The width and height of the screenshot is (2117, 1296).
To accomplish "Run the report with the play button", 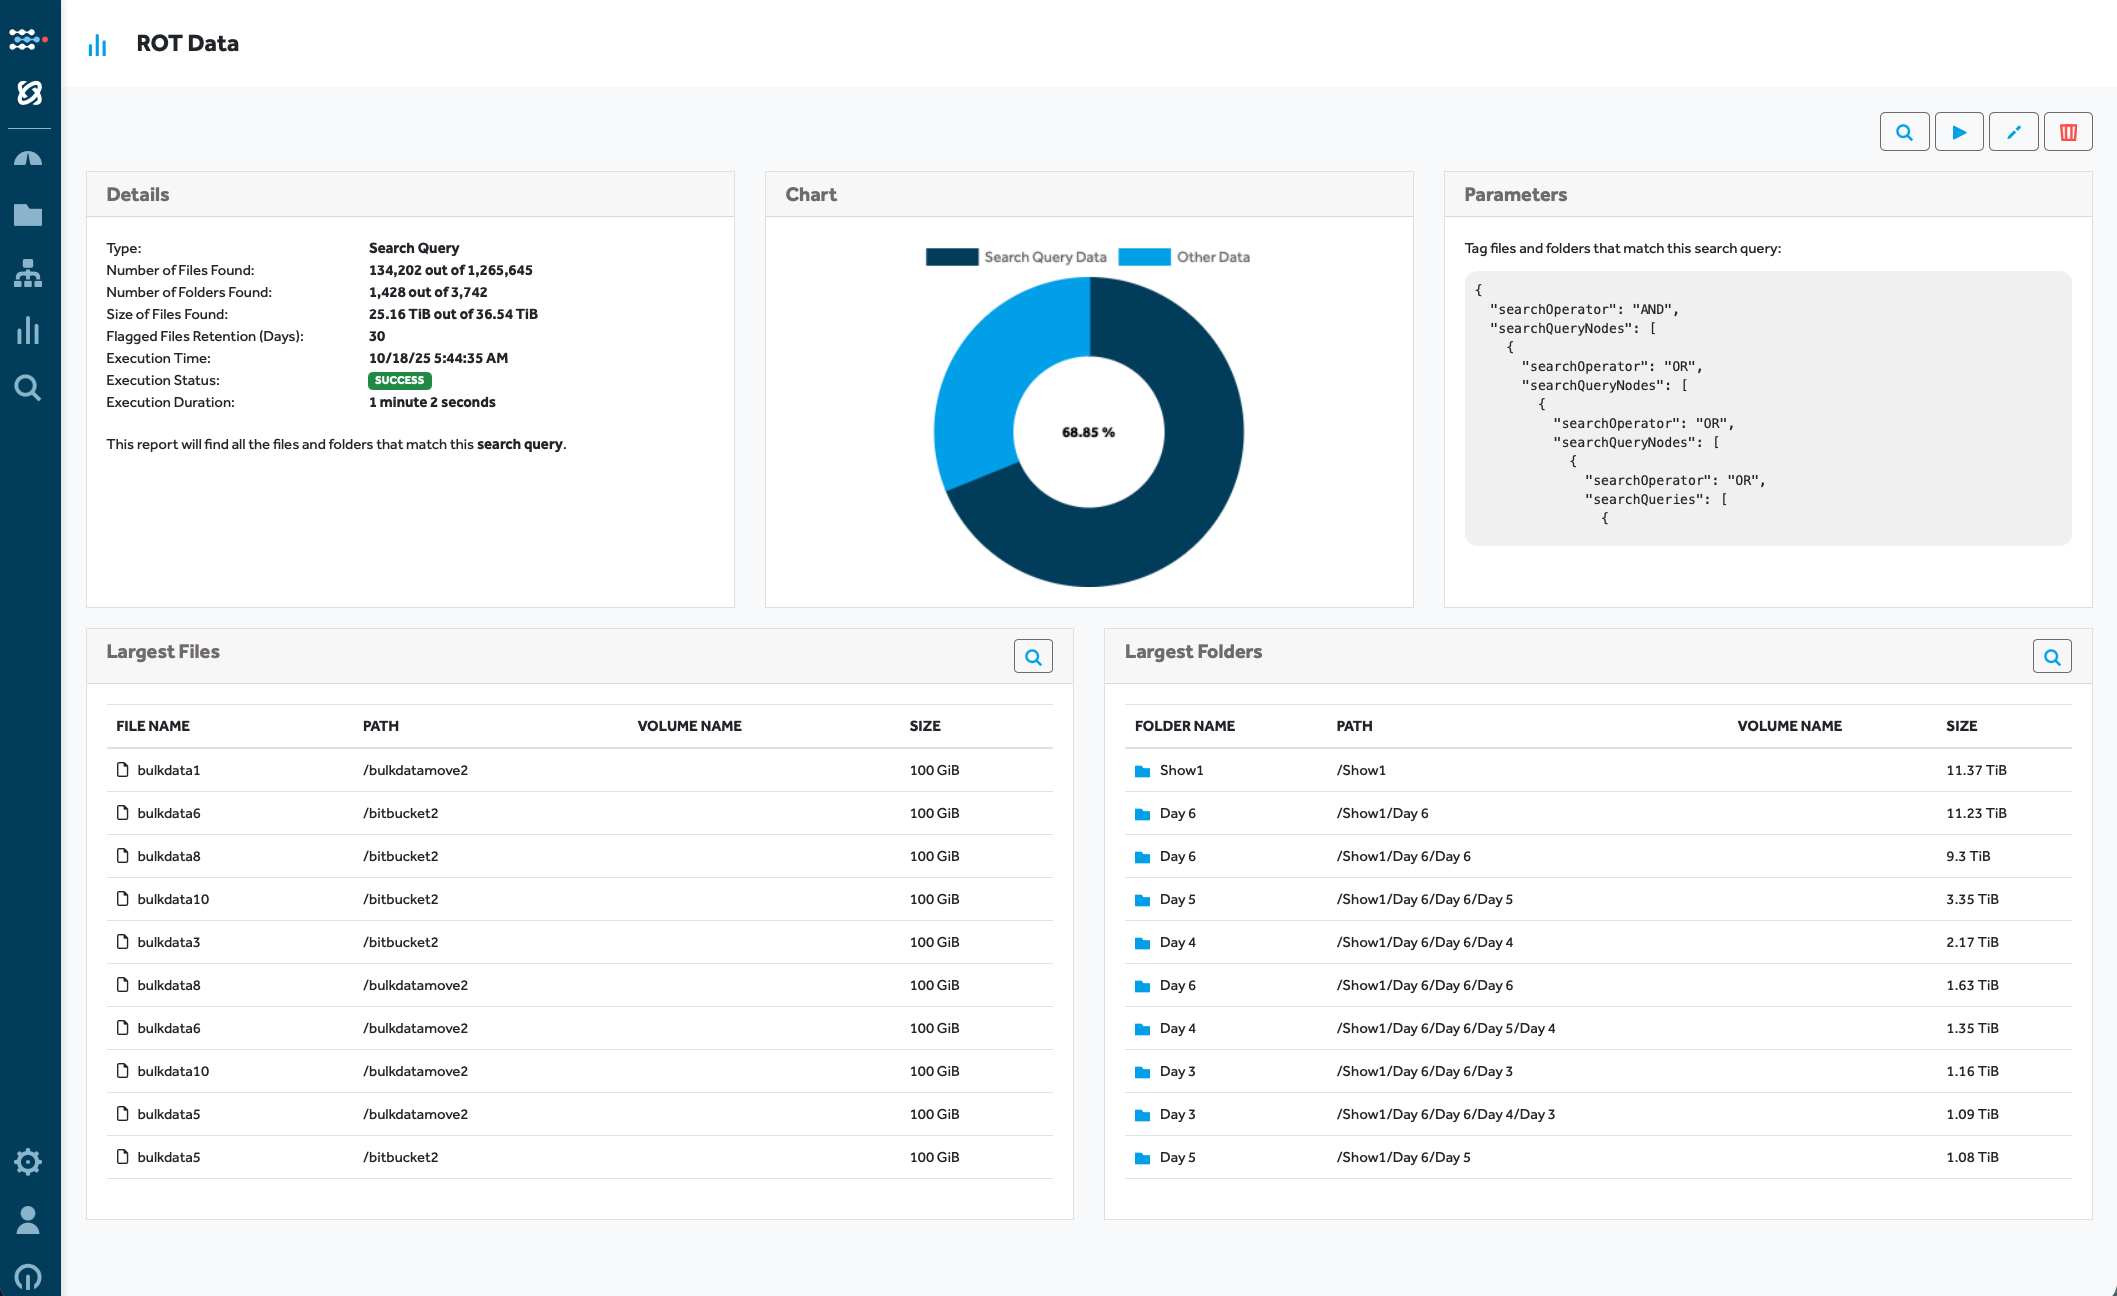I will tap(1960, 131).
